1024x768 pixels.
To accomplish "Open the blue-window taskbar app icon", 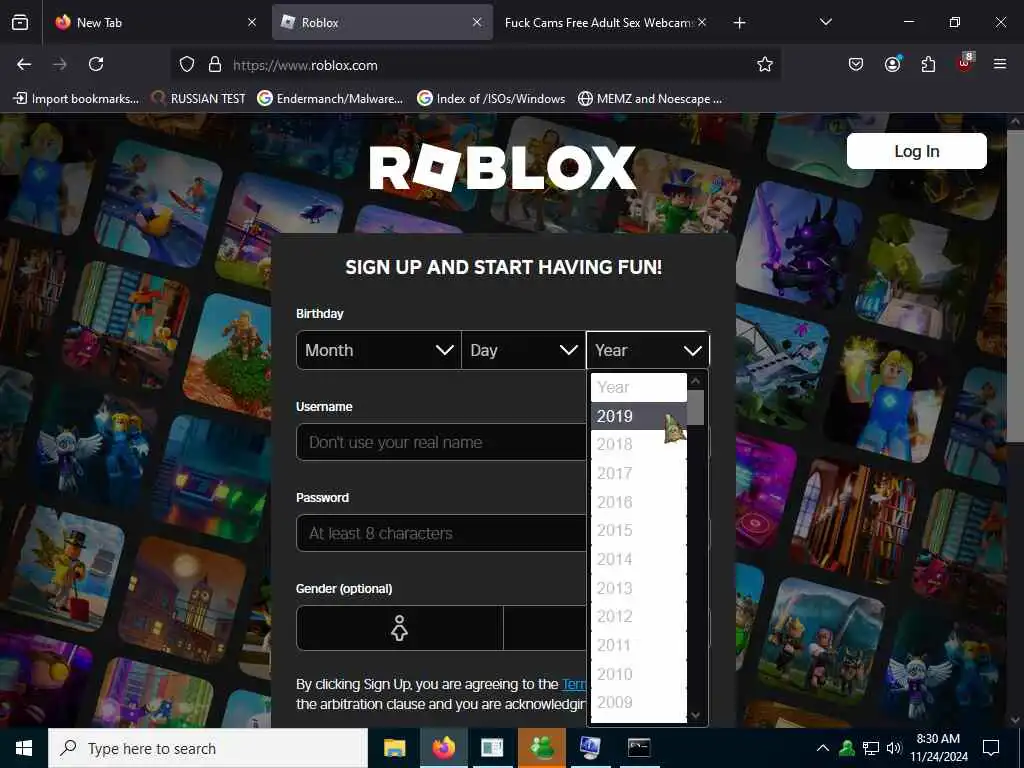I will point(492,748).
